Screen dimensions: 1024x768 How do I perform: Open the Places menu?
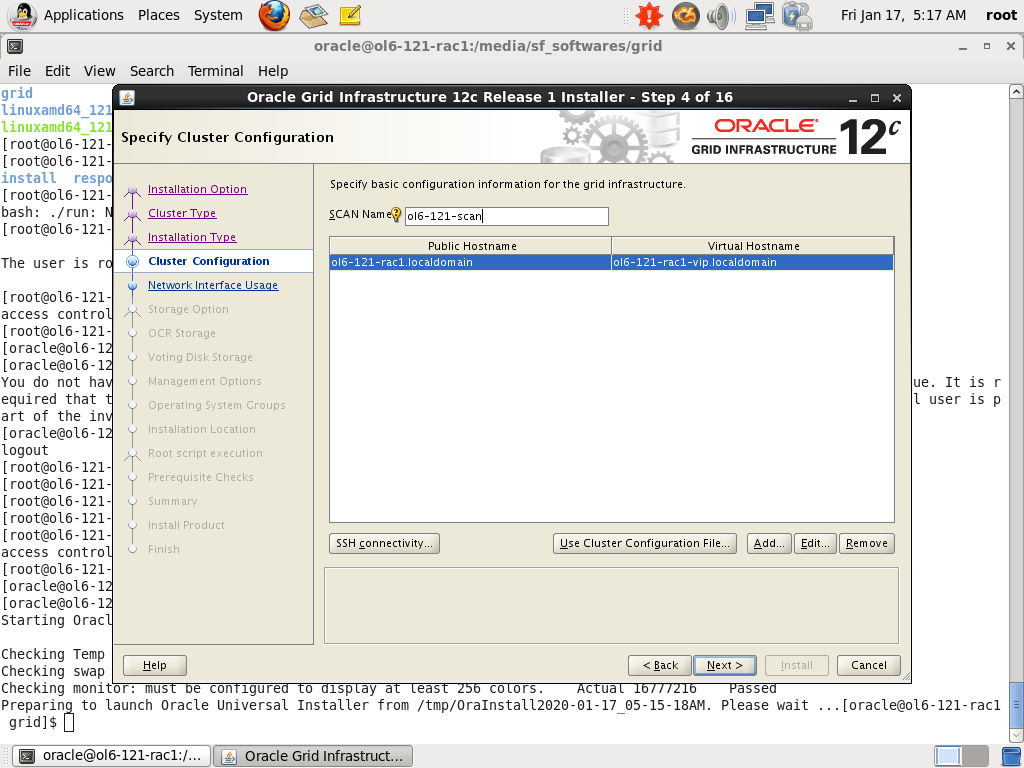[159, 15]
